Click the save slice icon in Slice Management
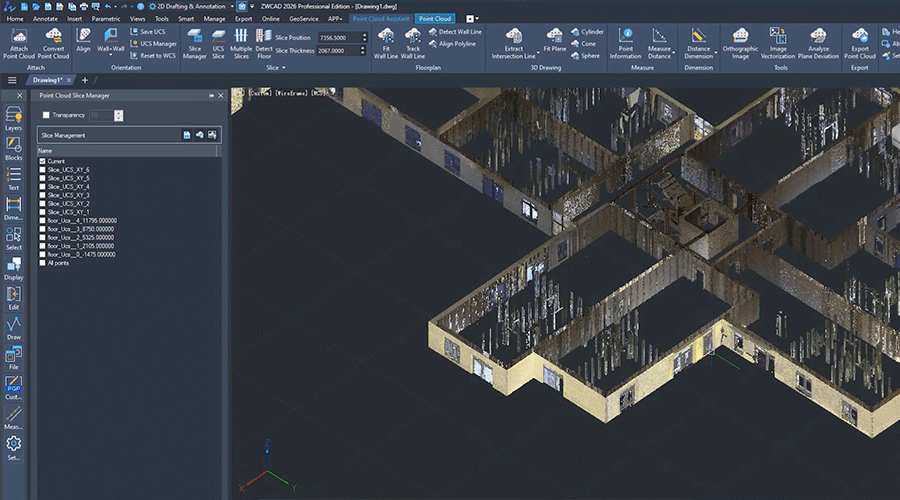Screen dimensions: 900x500 tap(187, 135)
